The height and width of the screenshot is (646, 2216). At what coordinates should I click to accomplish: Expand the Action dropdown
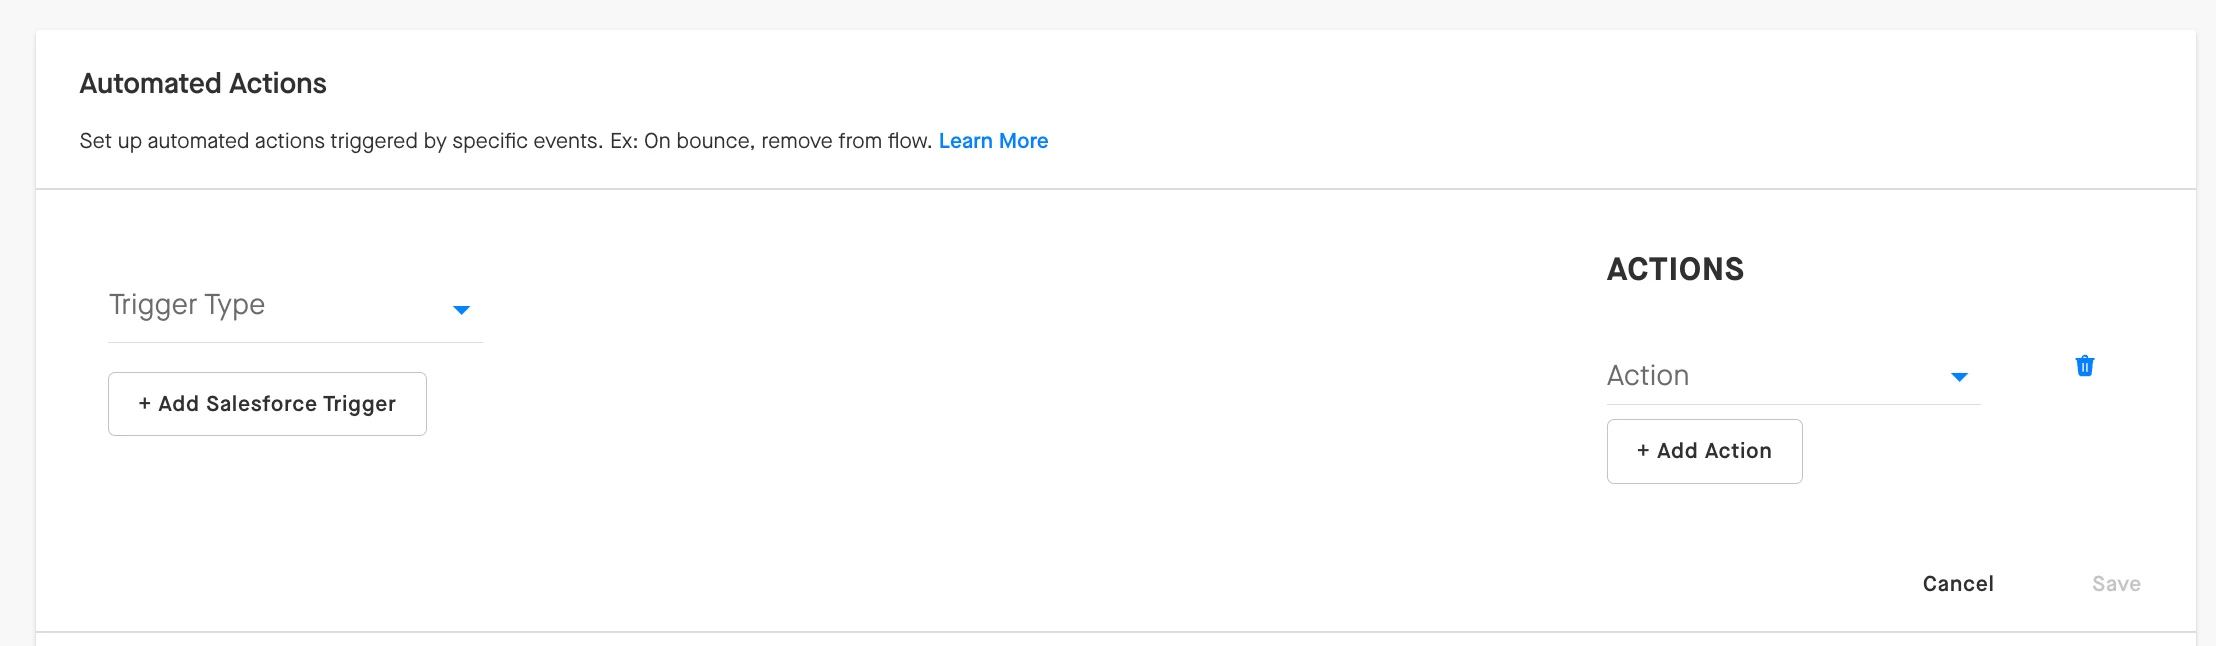click(1793, 376)
